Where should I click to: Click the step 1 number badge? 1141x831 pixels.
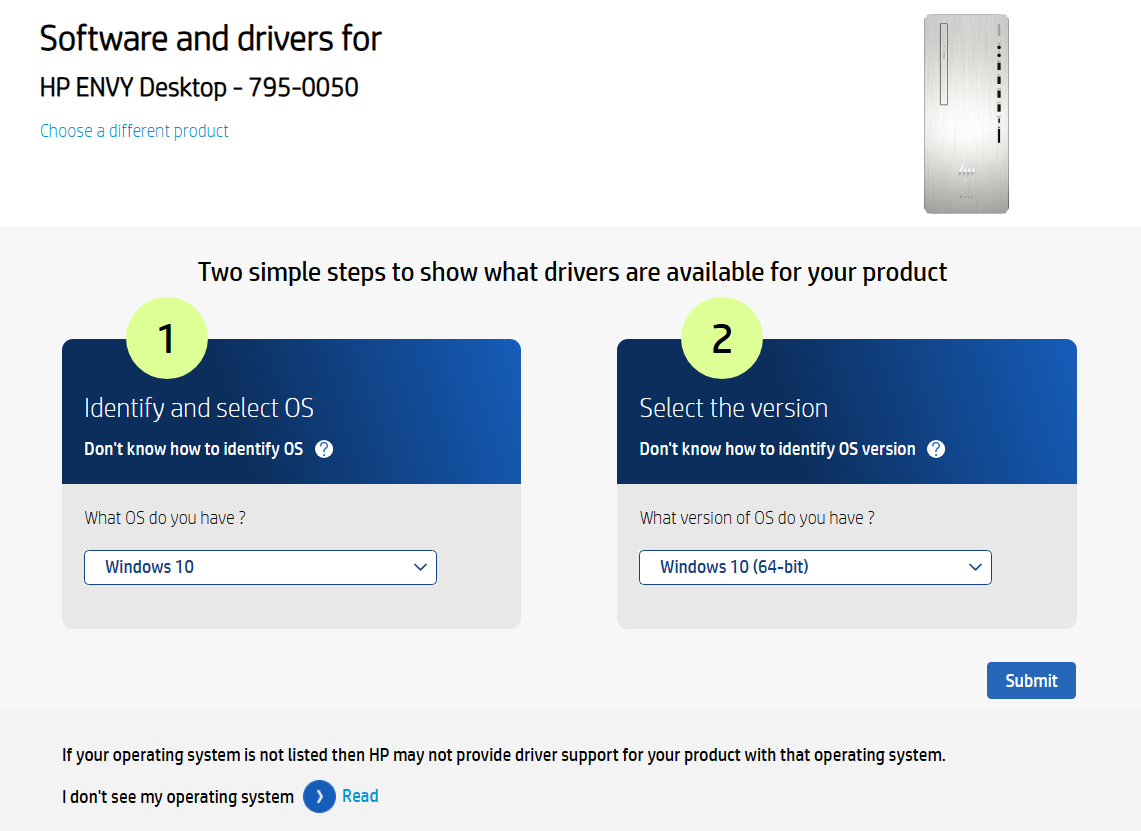point(167,338)
